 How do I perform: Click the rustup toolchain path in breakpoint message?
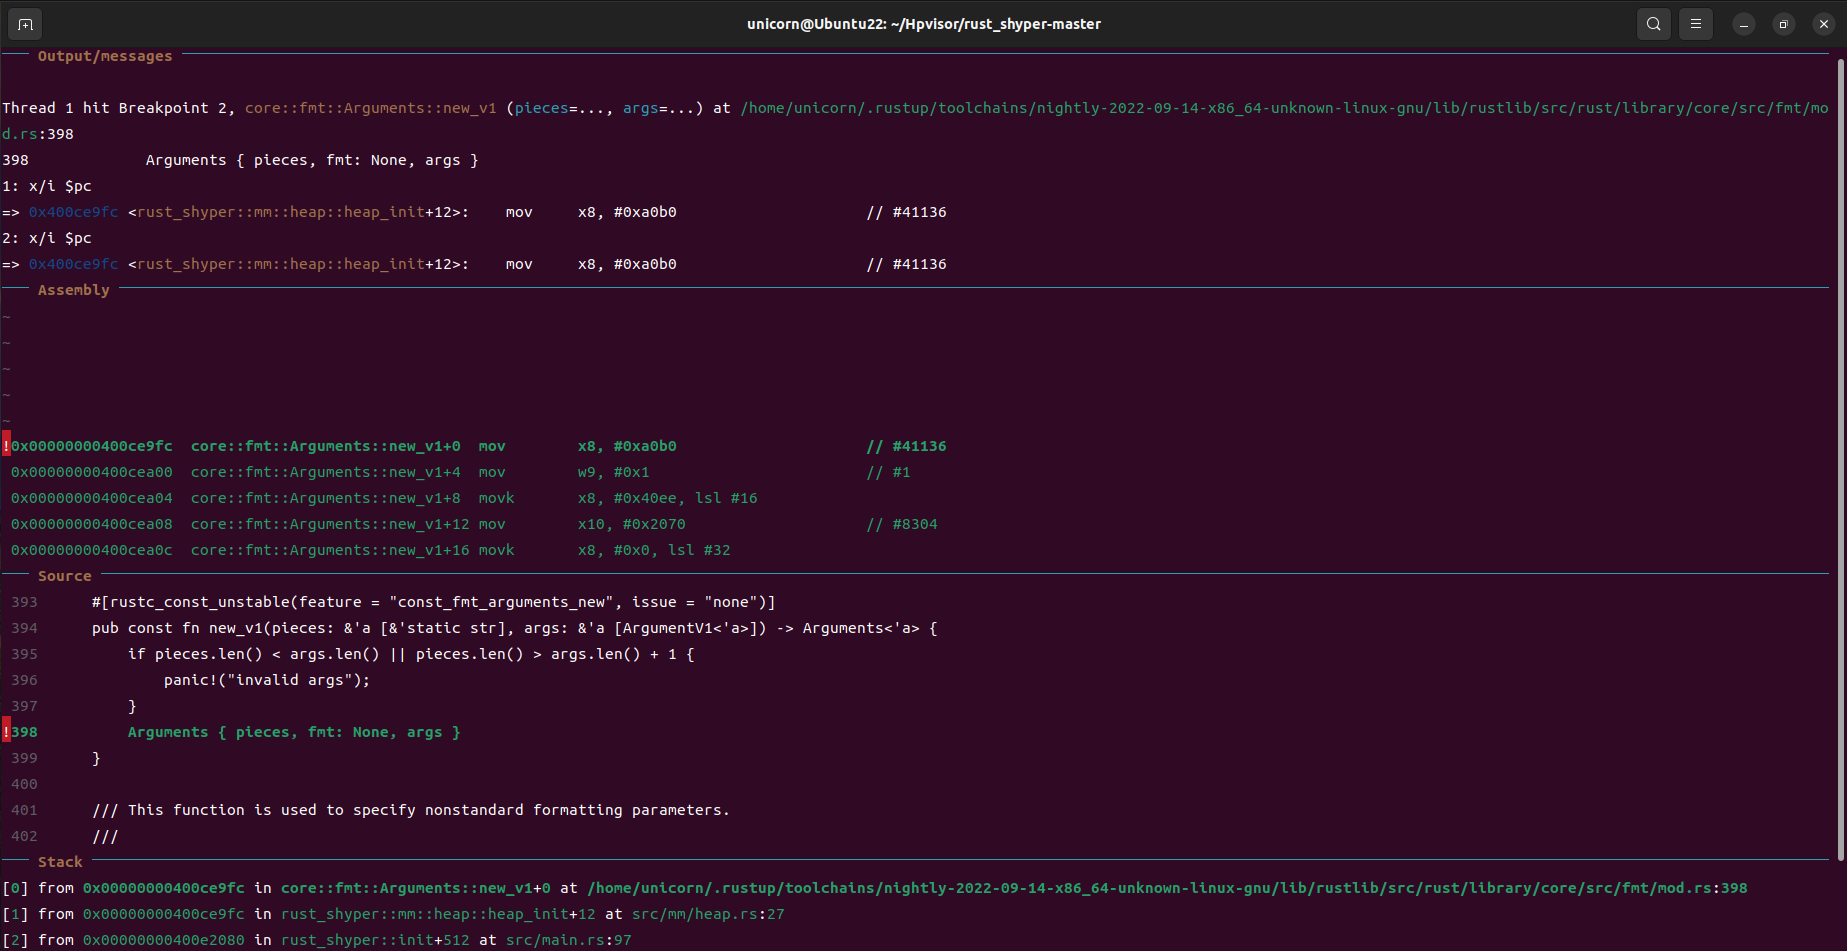[1285, 108]
